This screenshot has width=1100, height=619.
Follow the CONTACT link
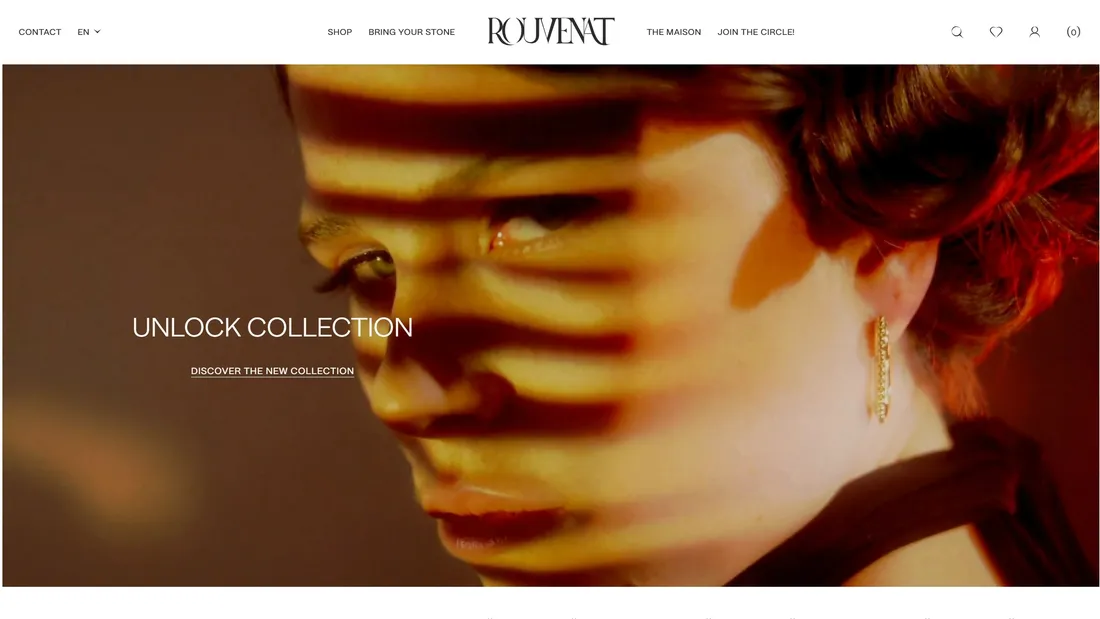coord(40,32)
